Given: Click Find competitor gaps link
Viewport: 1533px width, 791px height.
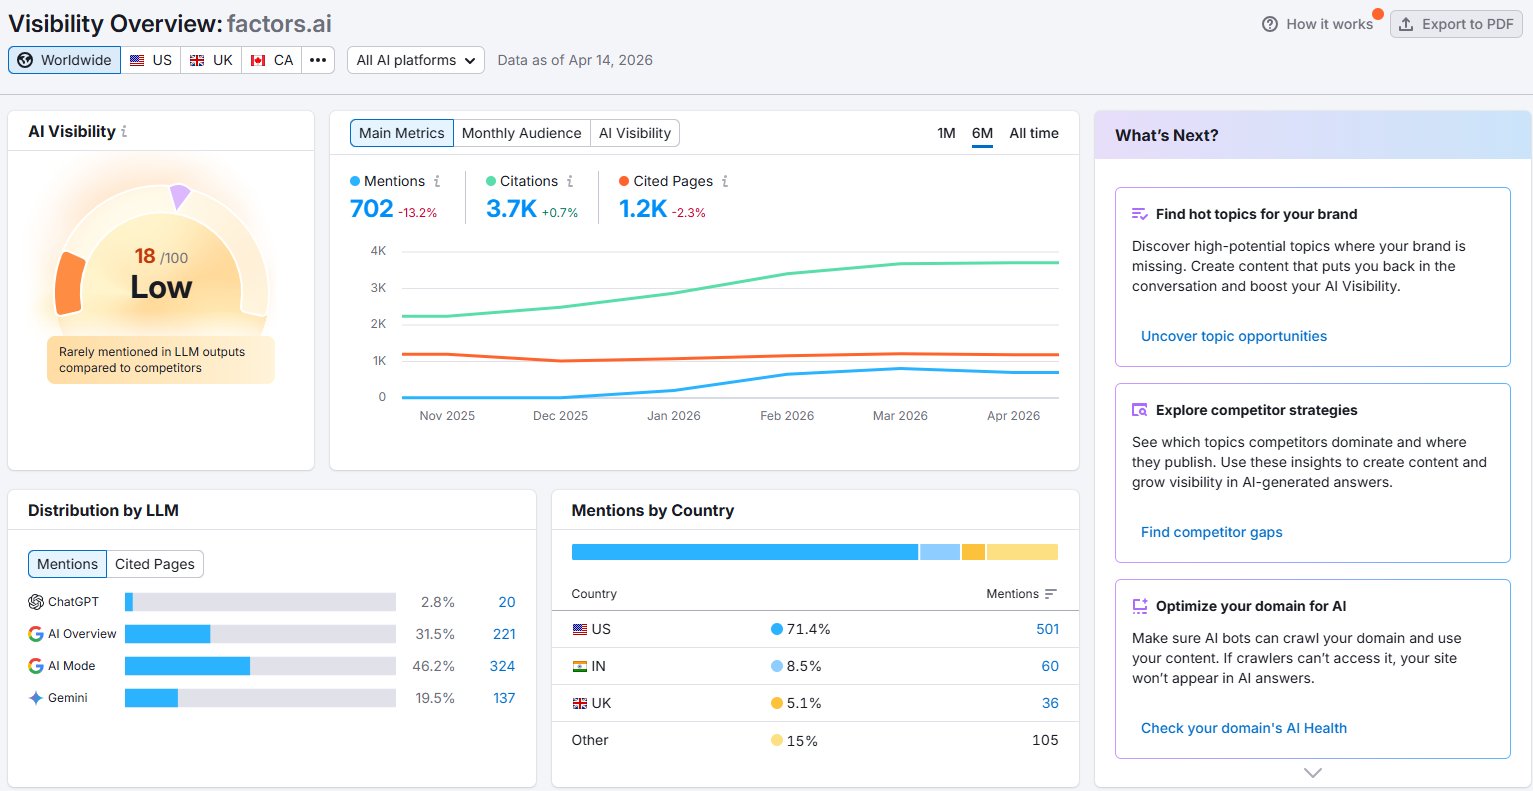Looking at the screenshot, I should (x=1212, y=532).
